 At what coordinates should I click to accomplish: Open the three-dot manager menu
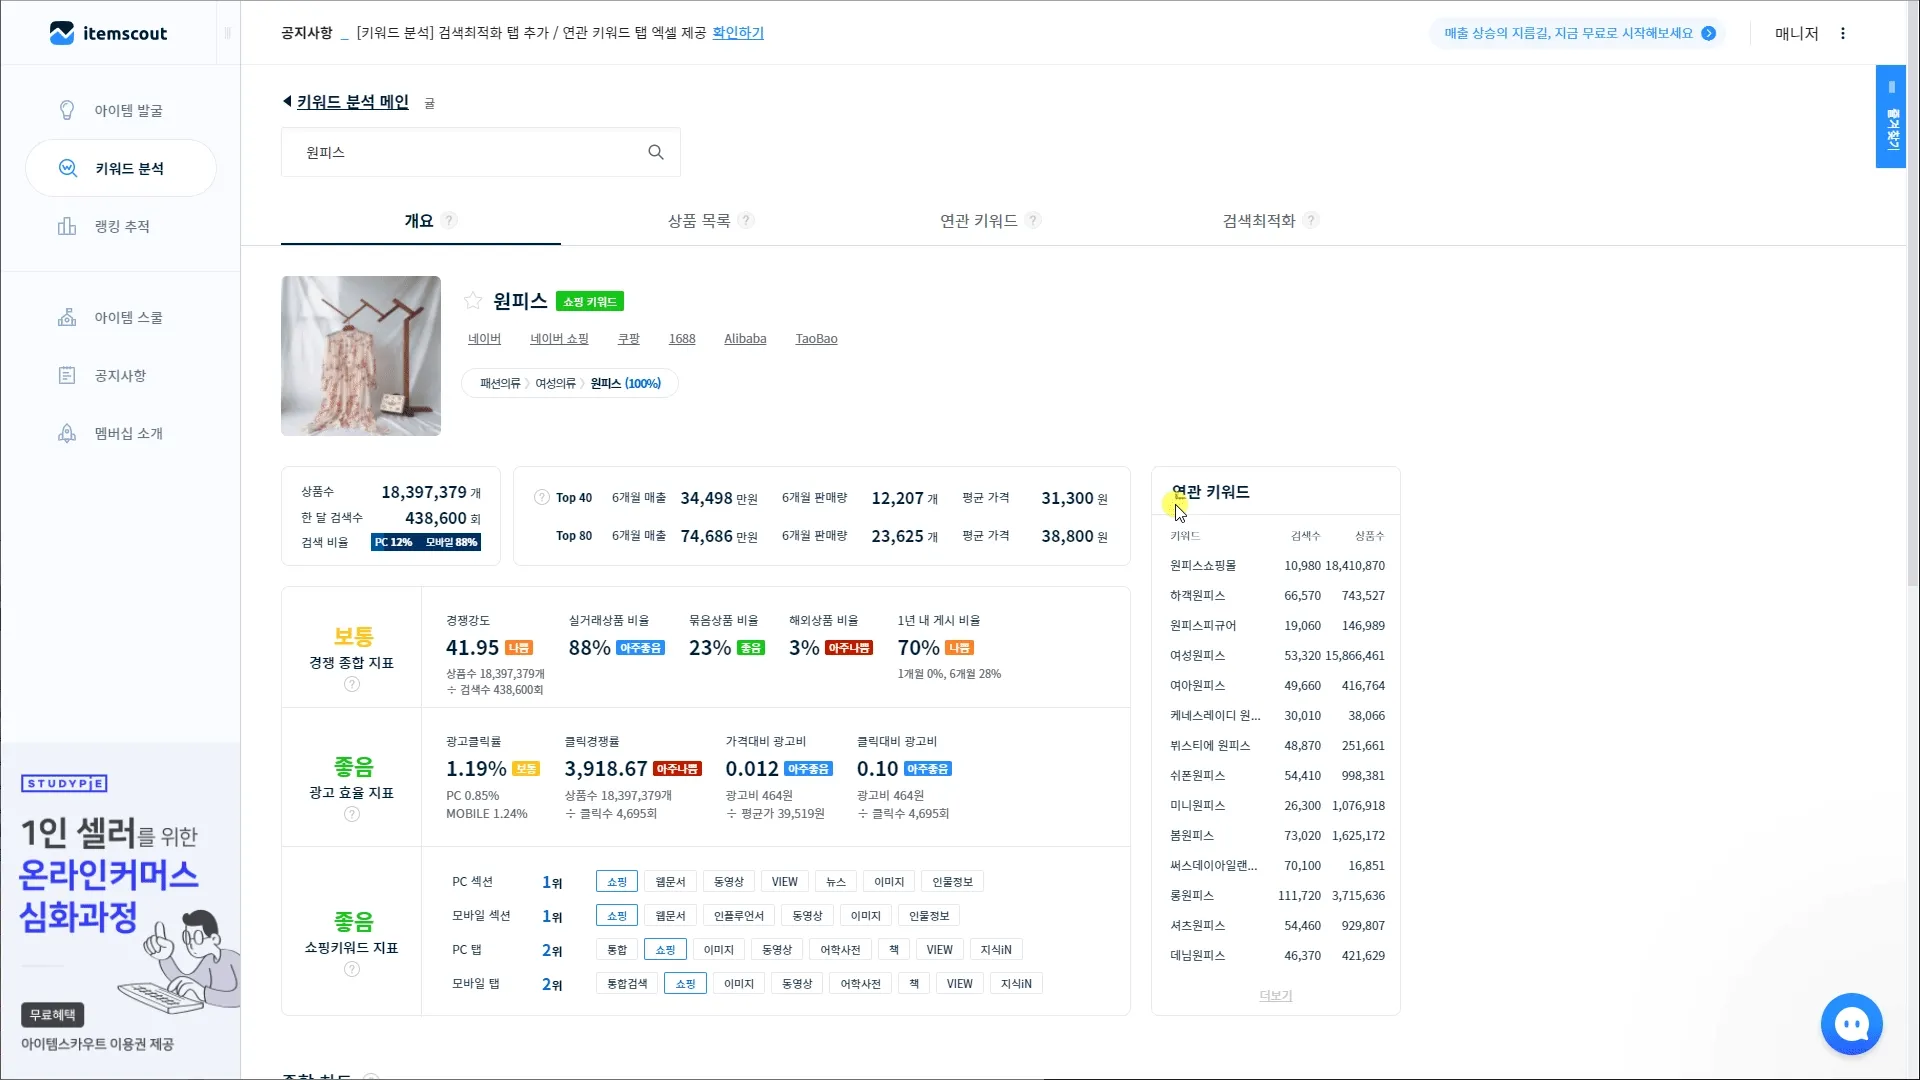pos(1843,33)
